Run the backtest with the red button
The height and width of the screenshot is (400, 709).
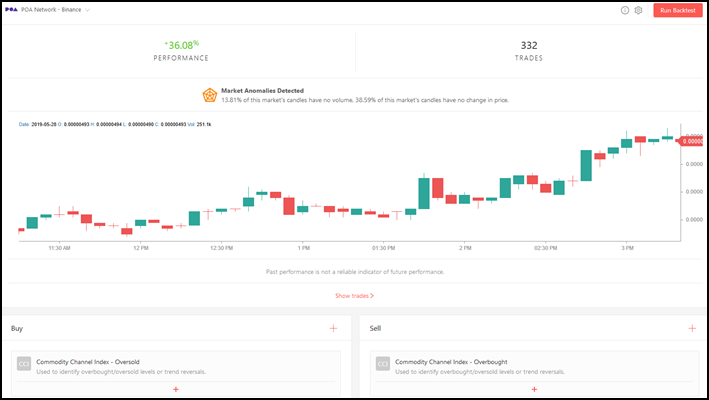pyautogui.click(x=678, y=10)
